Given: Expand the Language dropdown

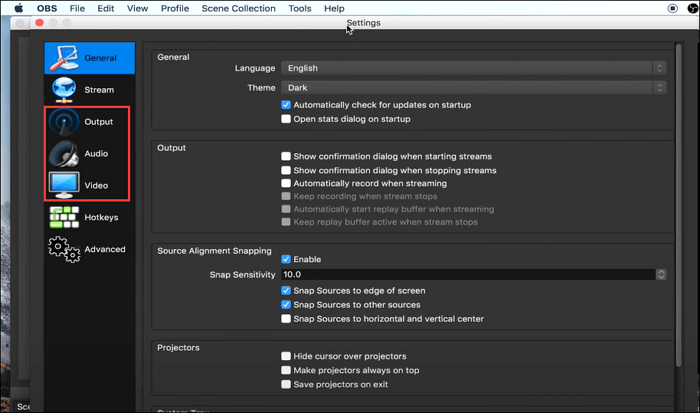Looking at the screenshot, I should pyautogui.click(x=472, y=68).
